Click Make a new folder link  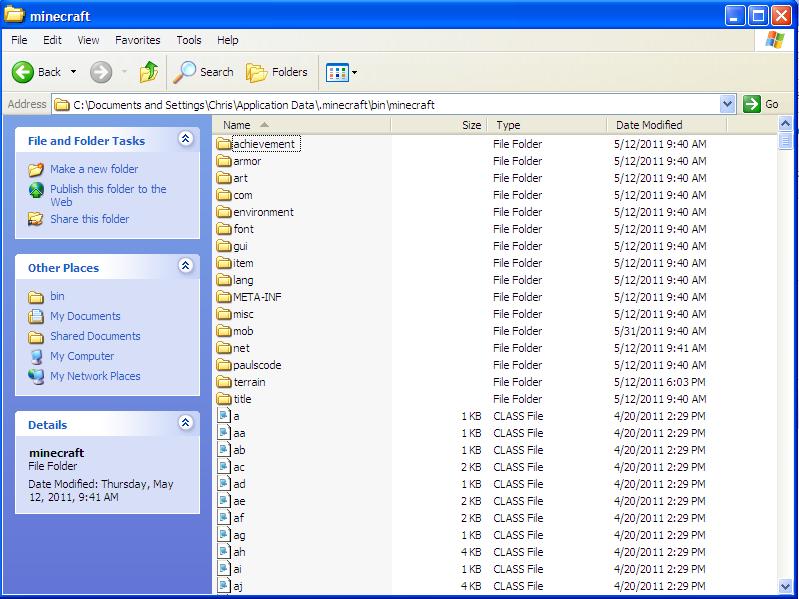94,169
